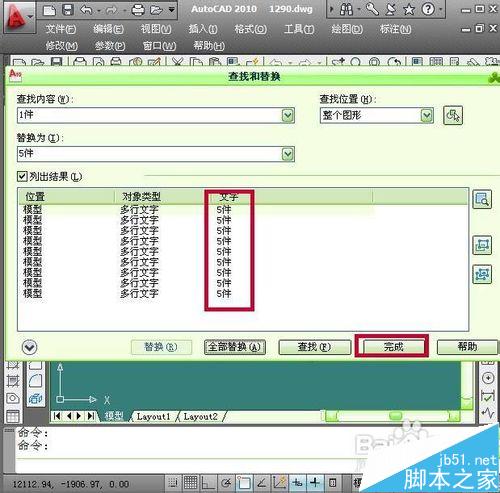The image size is (500, 493).
Task: Click create selection set from all icon
Action: click(482, 274)
